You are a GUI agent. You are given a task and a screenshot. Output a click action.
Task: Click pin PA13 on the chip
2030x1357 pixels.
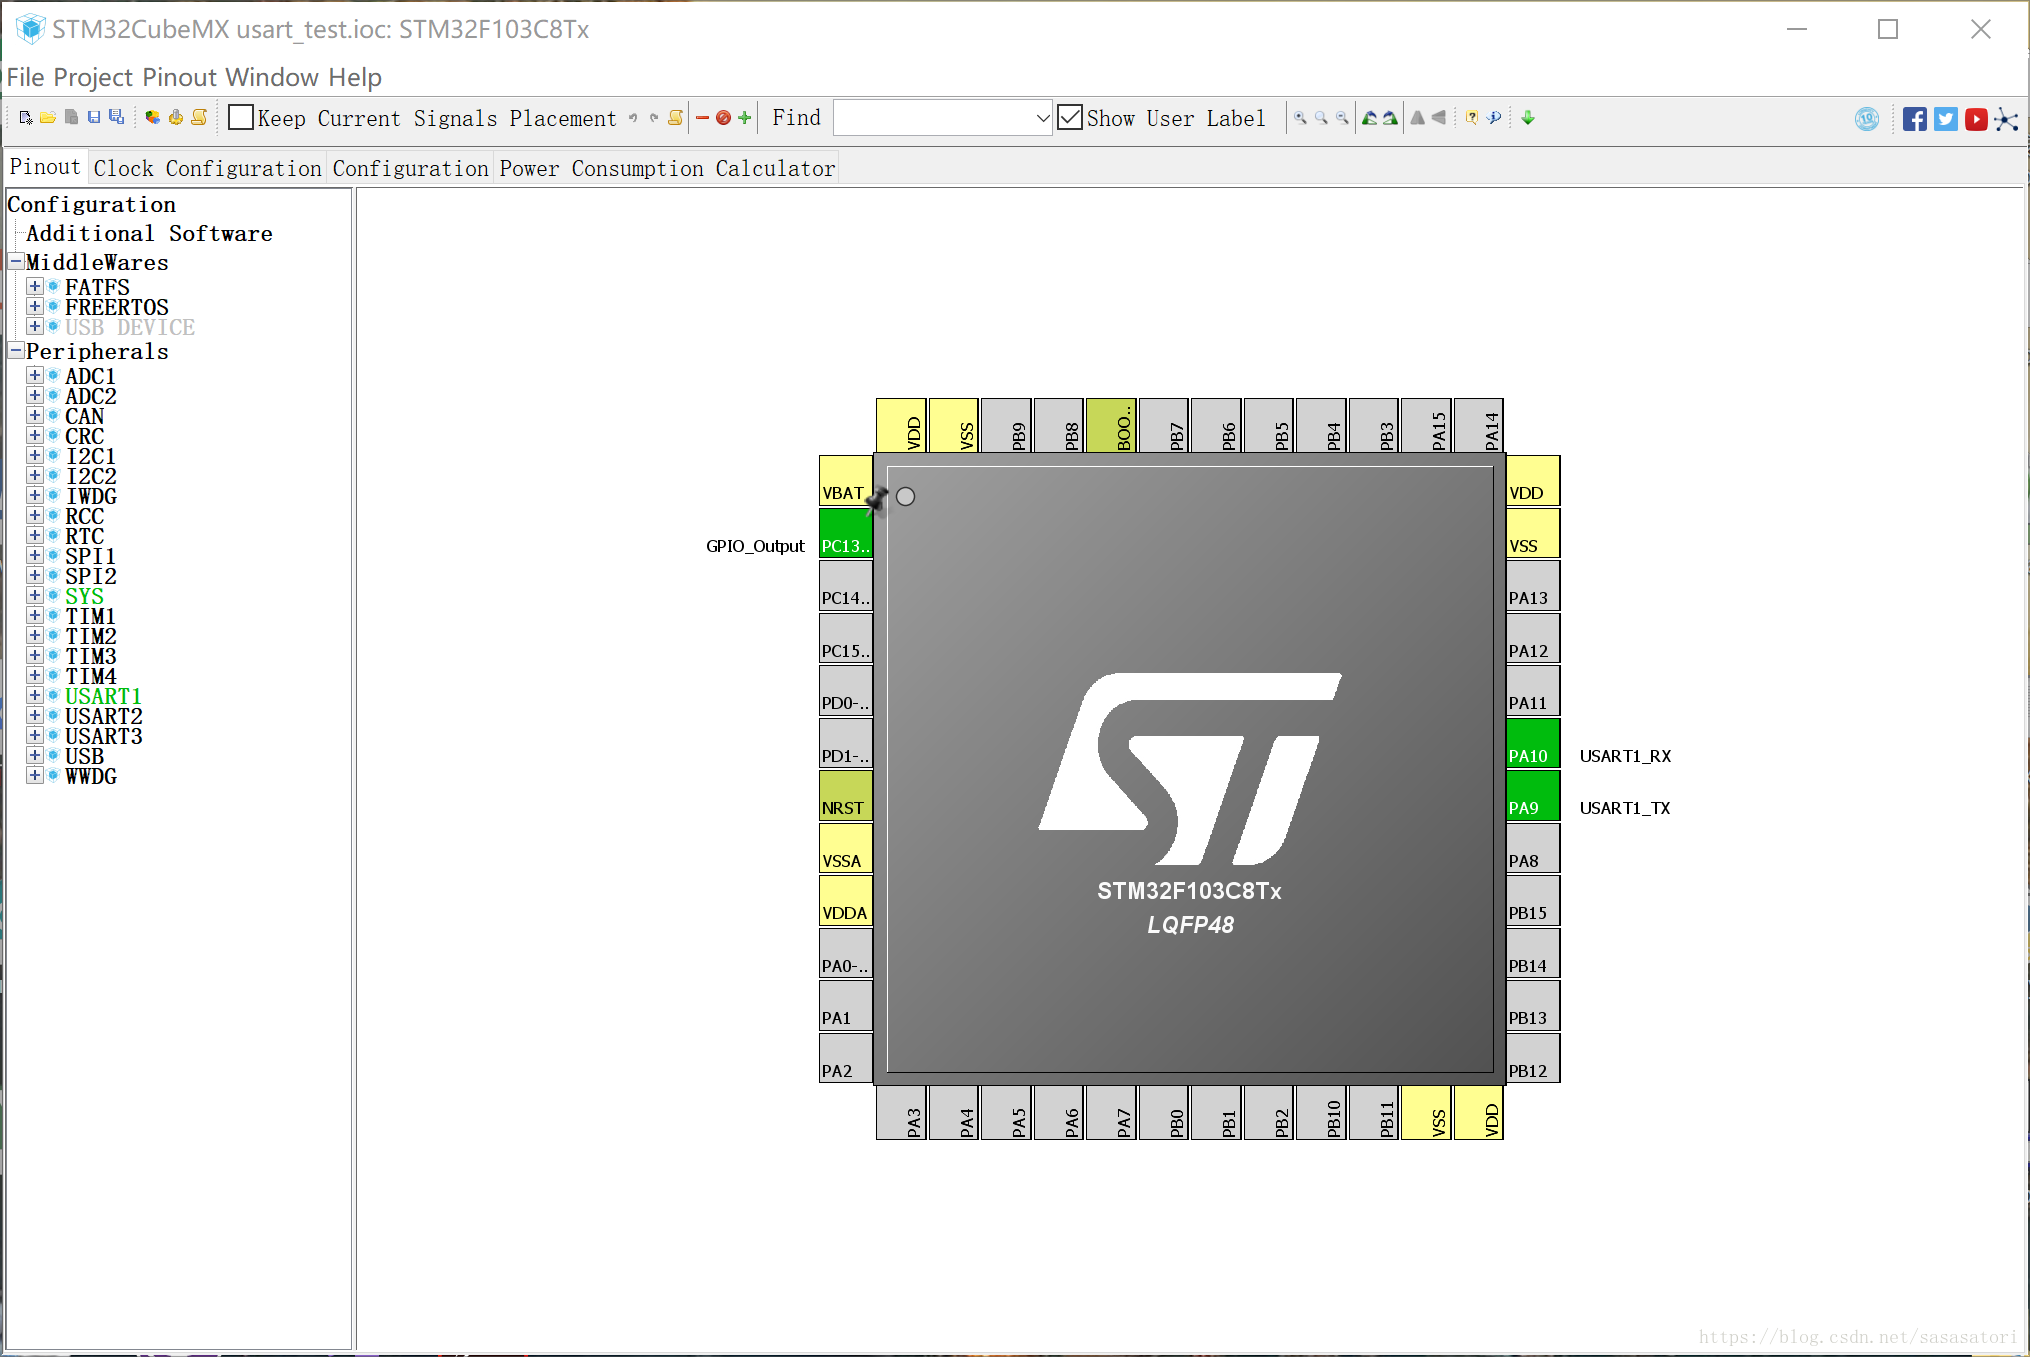(x=1533, y=586)
